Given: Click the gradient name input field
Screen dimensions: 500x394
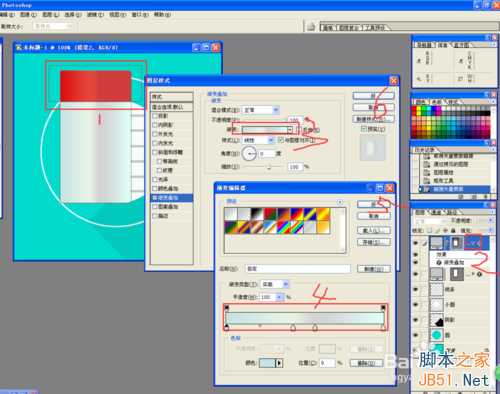Looking at the screenshot, I should coord(298,268).
